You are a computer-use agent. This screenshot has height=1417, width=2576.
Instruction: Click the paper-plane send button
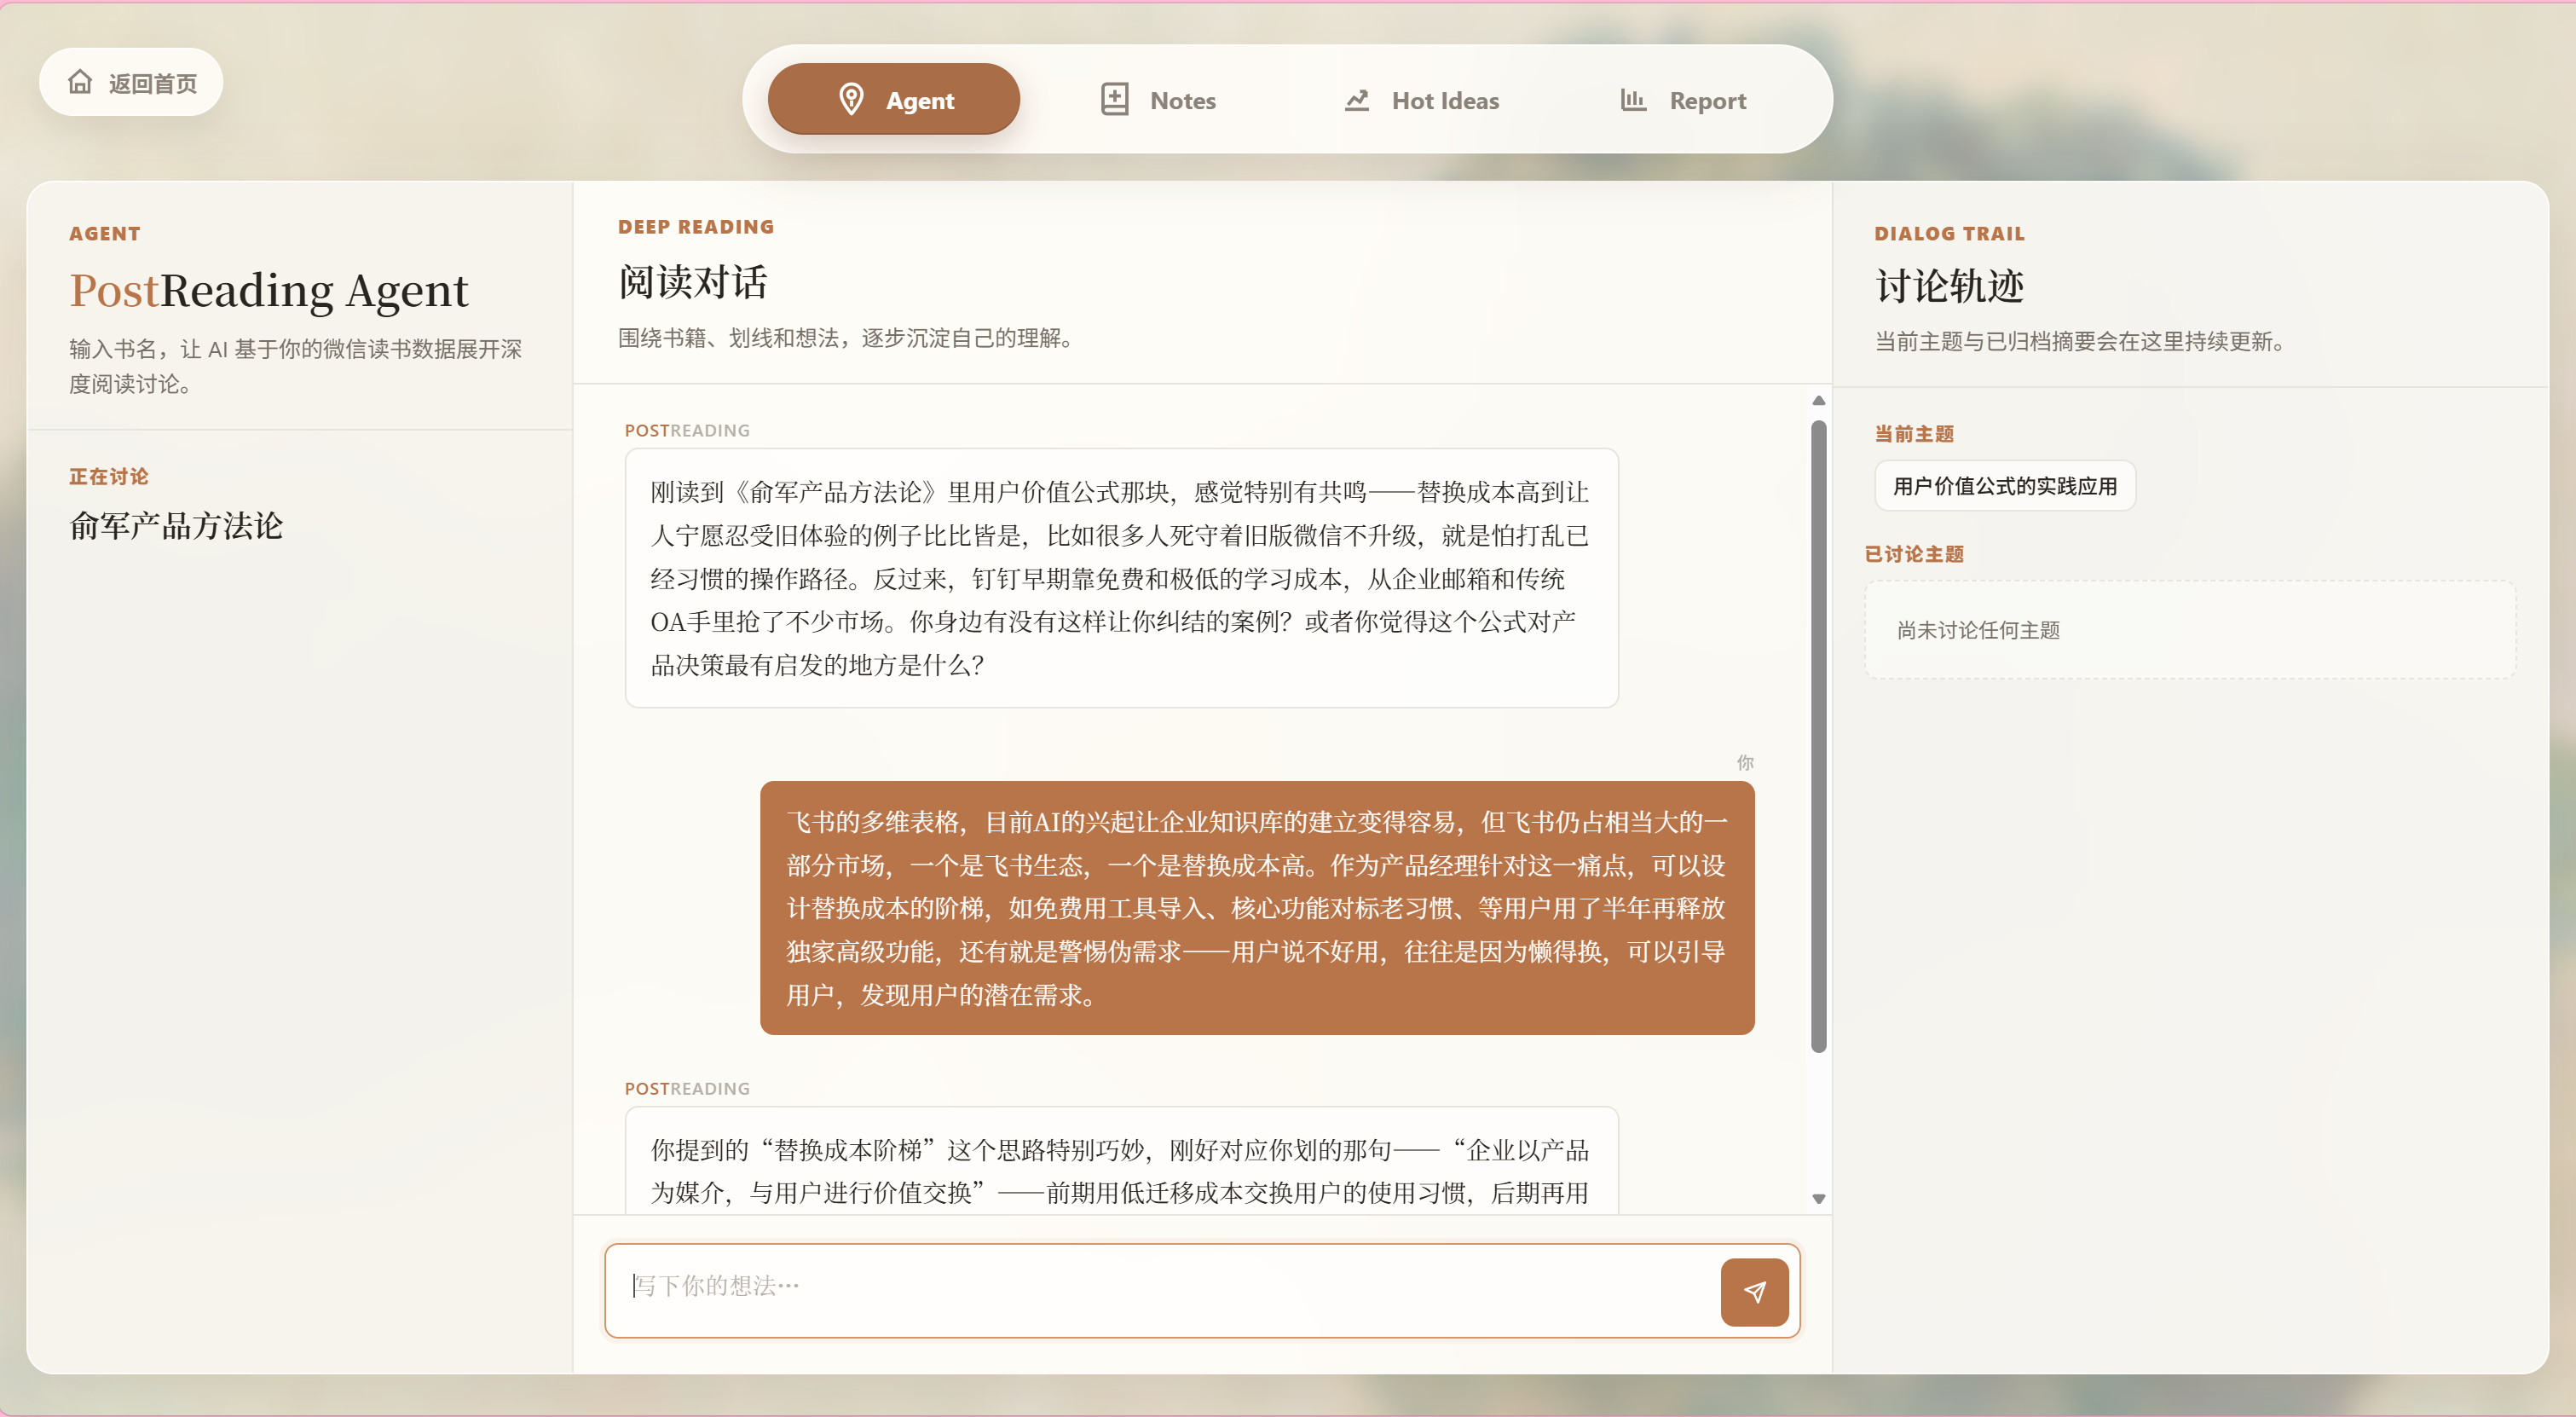1754,1291
